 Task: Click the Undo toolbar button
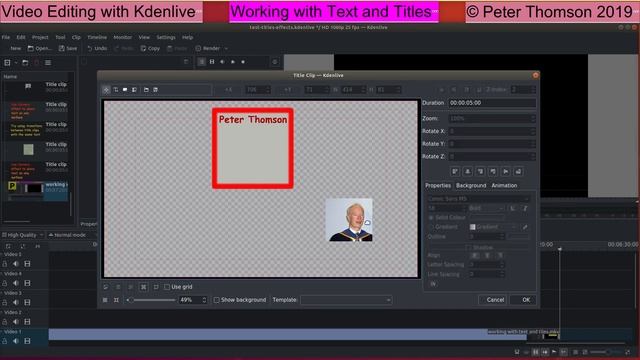coord(97,48)
